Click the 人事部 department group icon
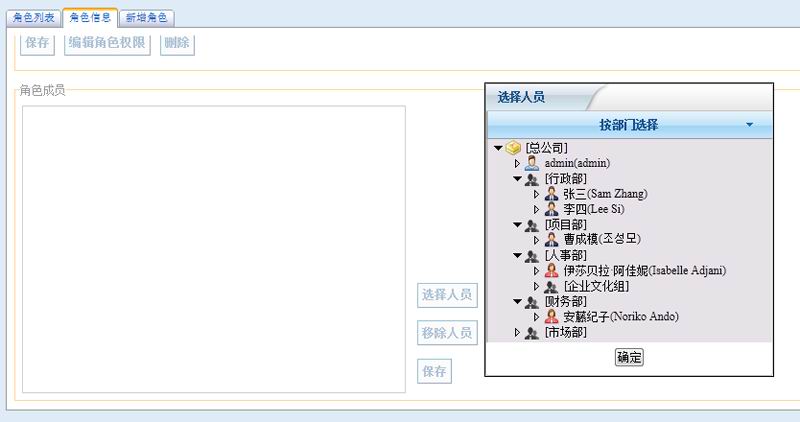 [x=532, y=256]
